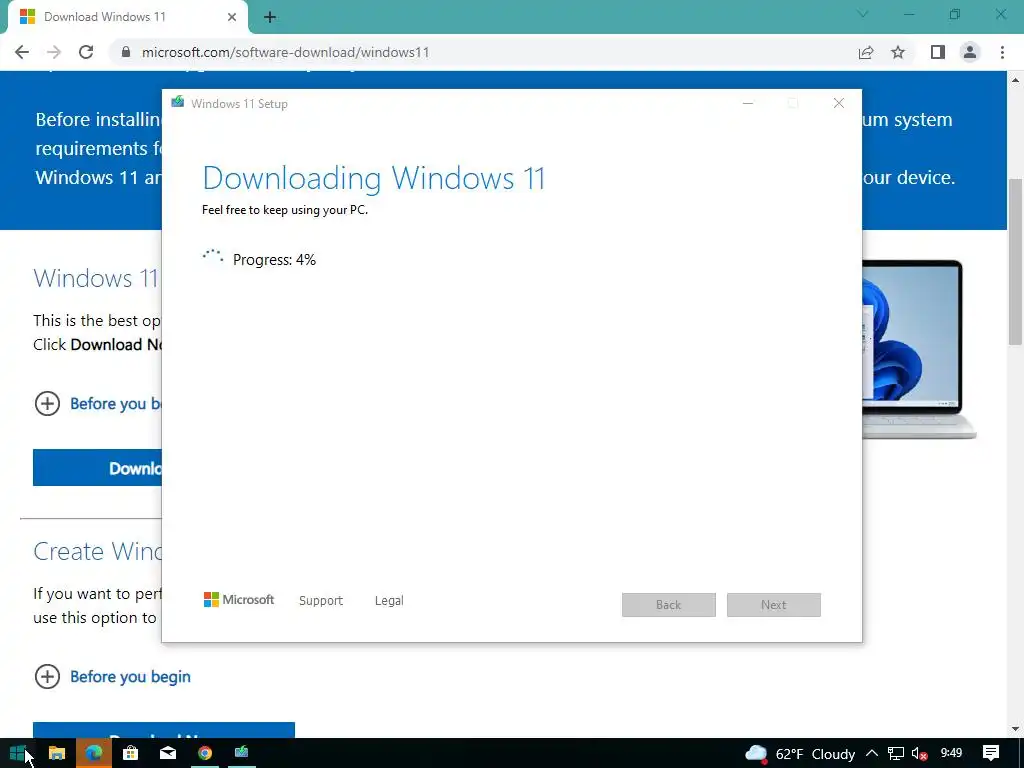Show hidden system tray icons
Screen dimensions: 1024x768
click(872, 753)
